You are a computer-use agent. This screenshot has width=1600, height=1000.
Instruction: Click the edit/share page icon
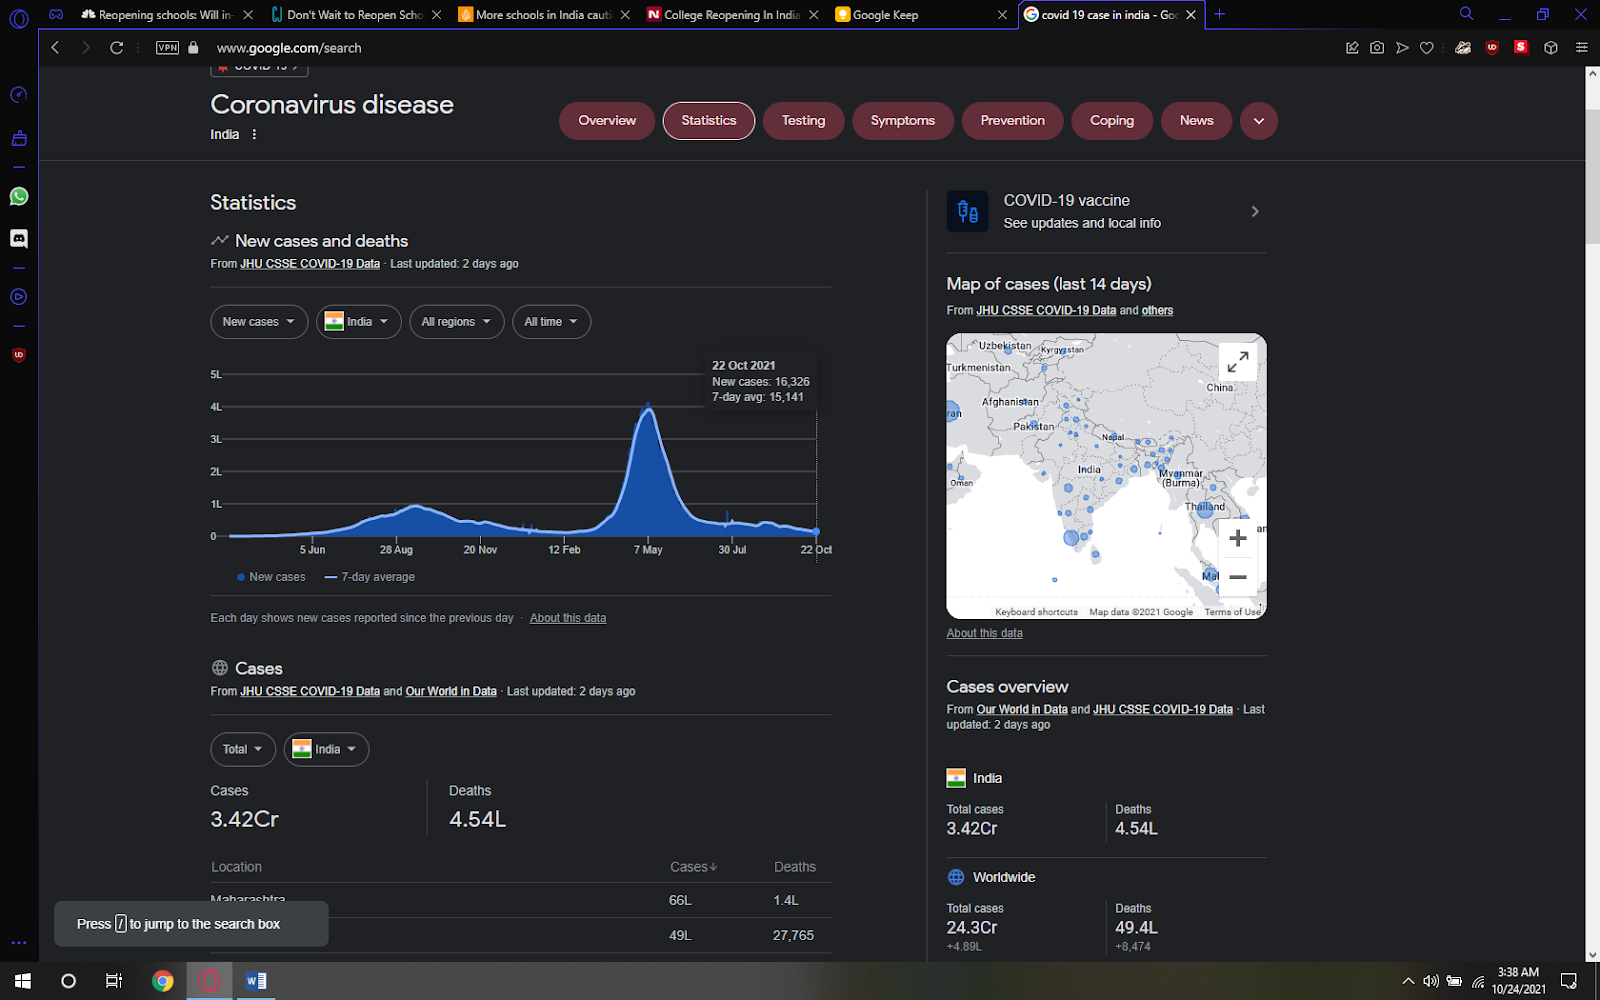[1352, 47]
